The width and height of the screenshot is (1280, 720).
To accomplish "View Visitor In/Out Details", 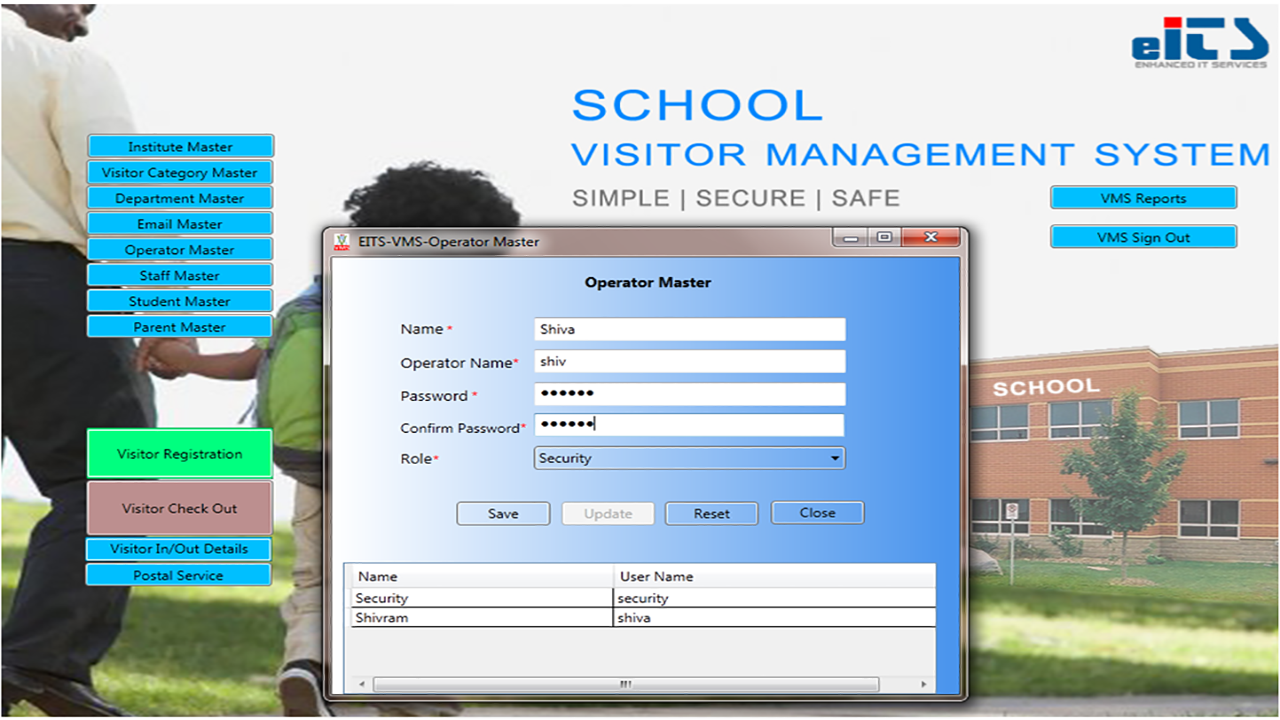I will (179, 549).
